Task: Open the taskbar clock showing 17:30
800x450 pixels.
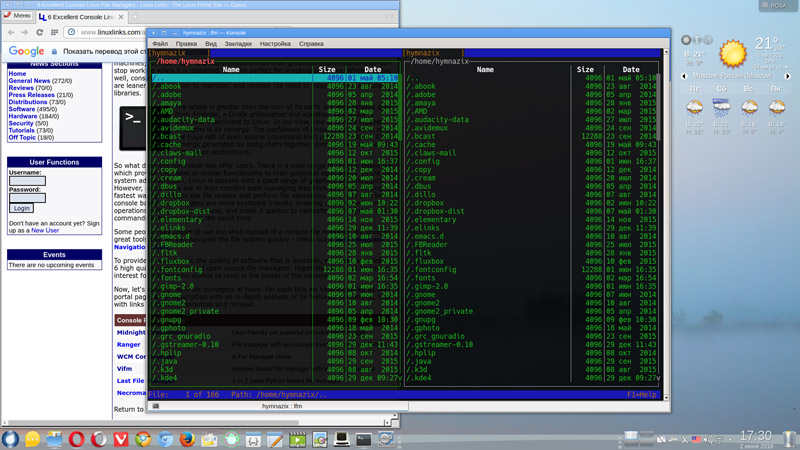Action: click(756, 439)
